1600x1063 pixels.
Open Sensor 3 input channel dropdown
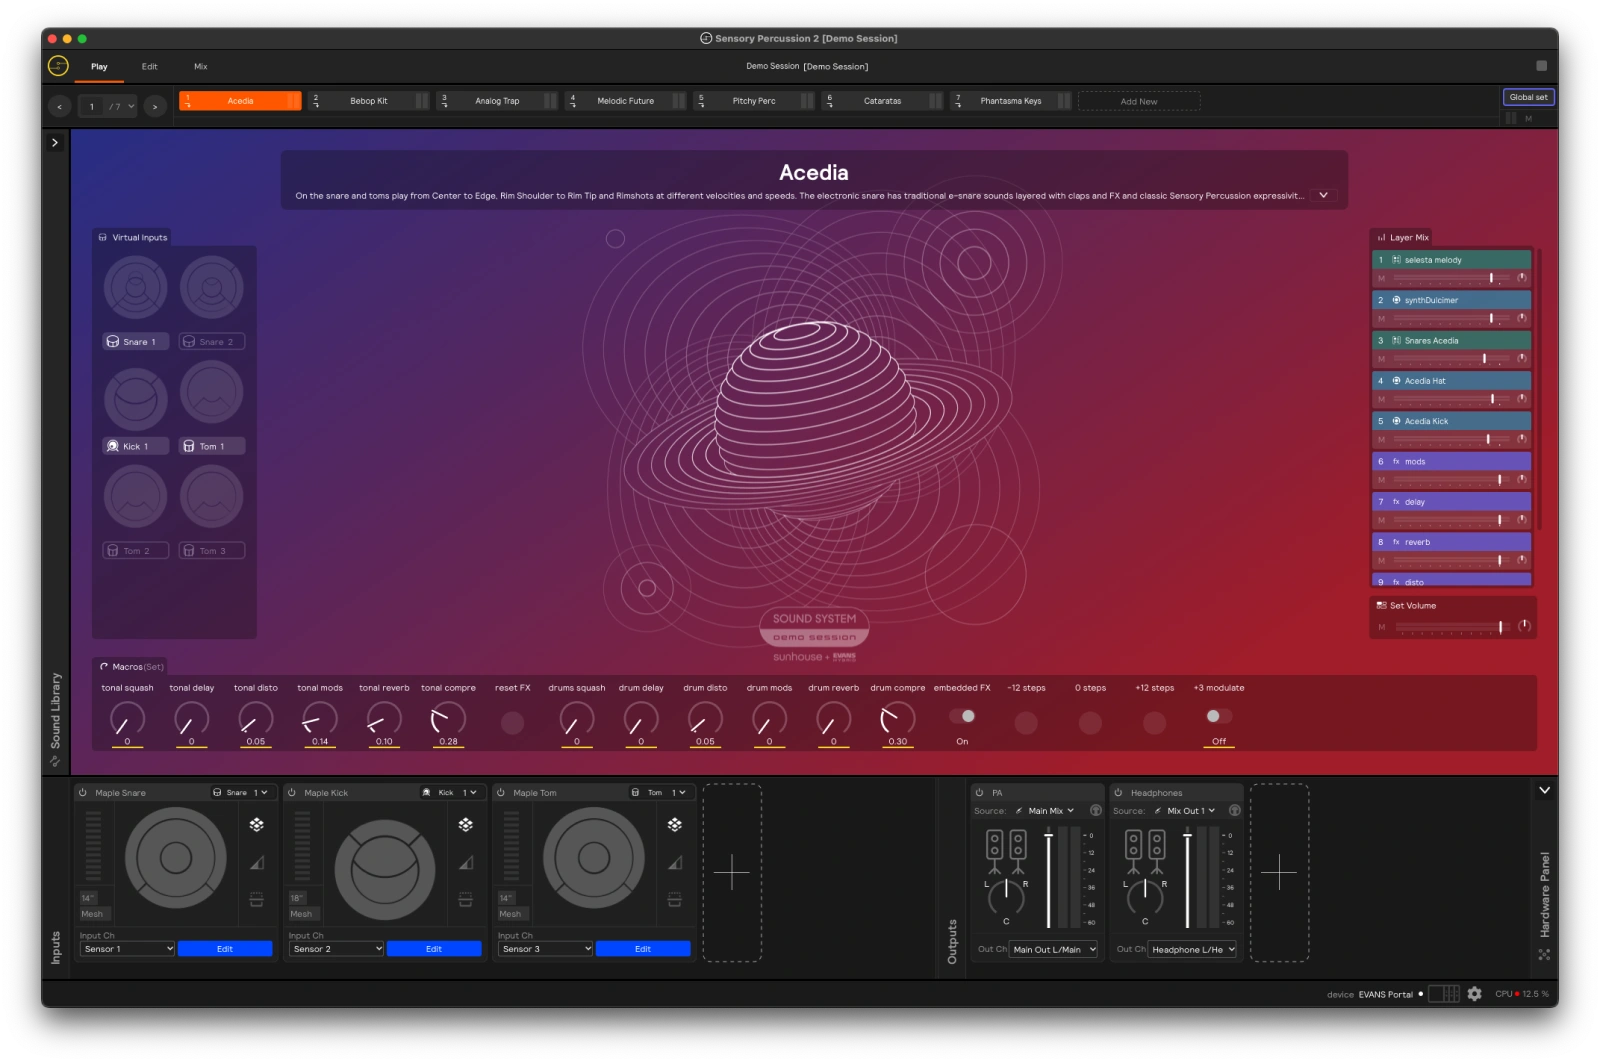[546, 949]
